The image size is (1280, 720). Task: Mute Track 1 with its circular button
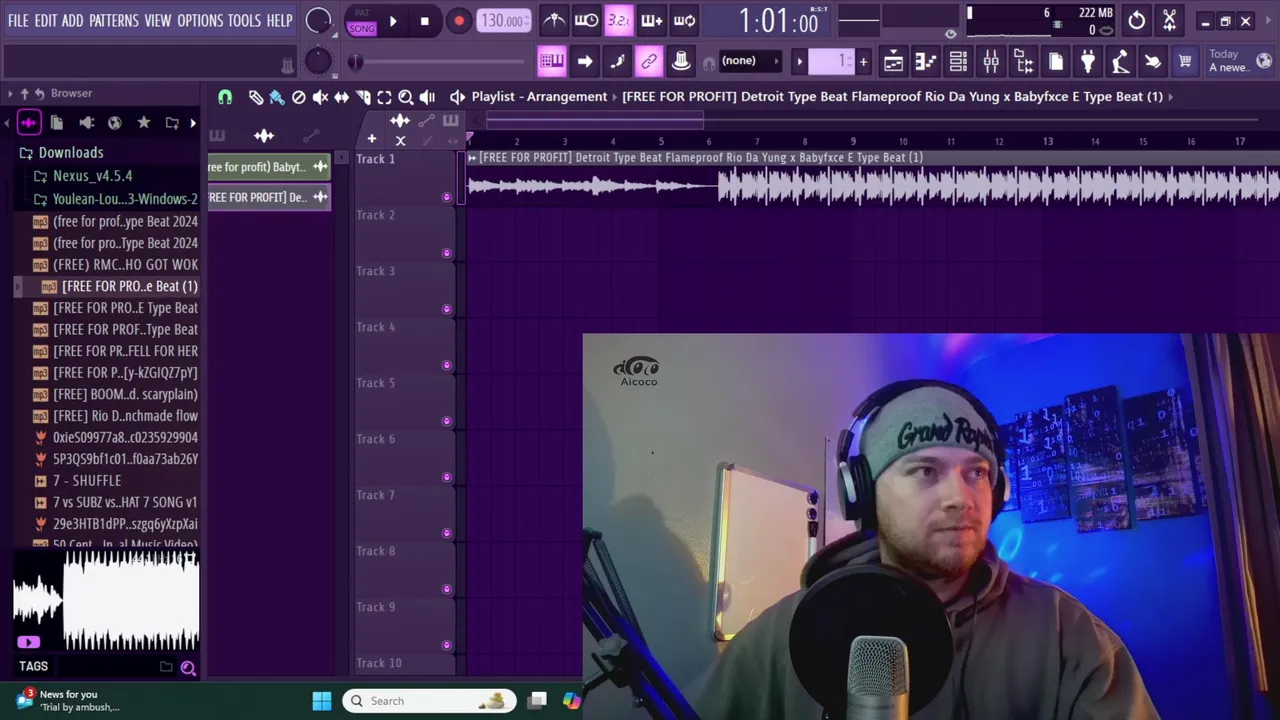[447, 197]
